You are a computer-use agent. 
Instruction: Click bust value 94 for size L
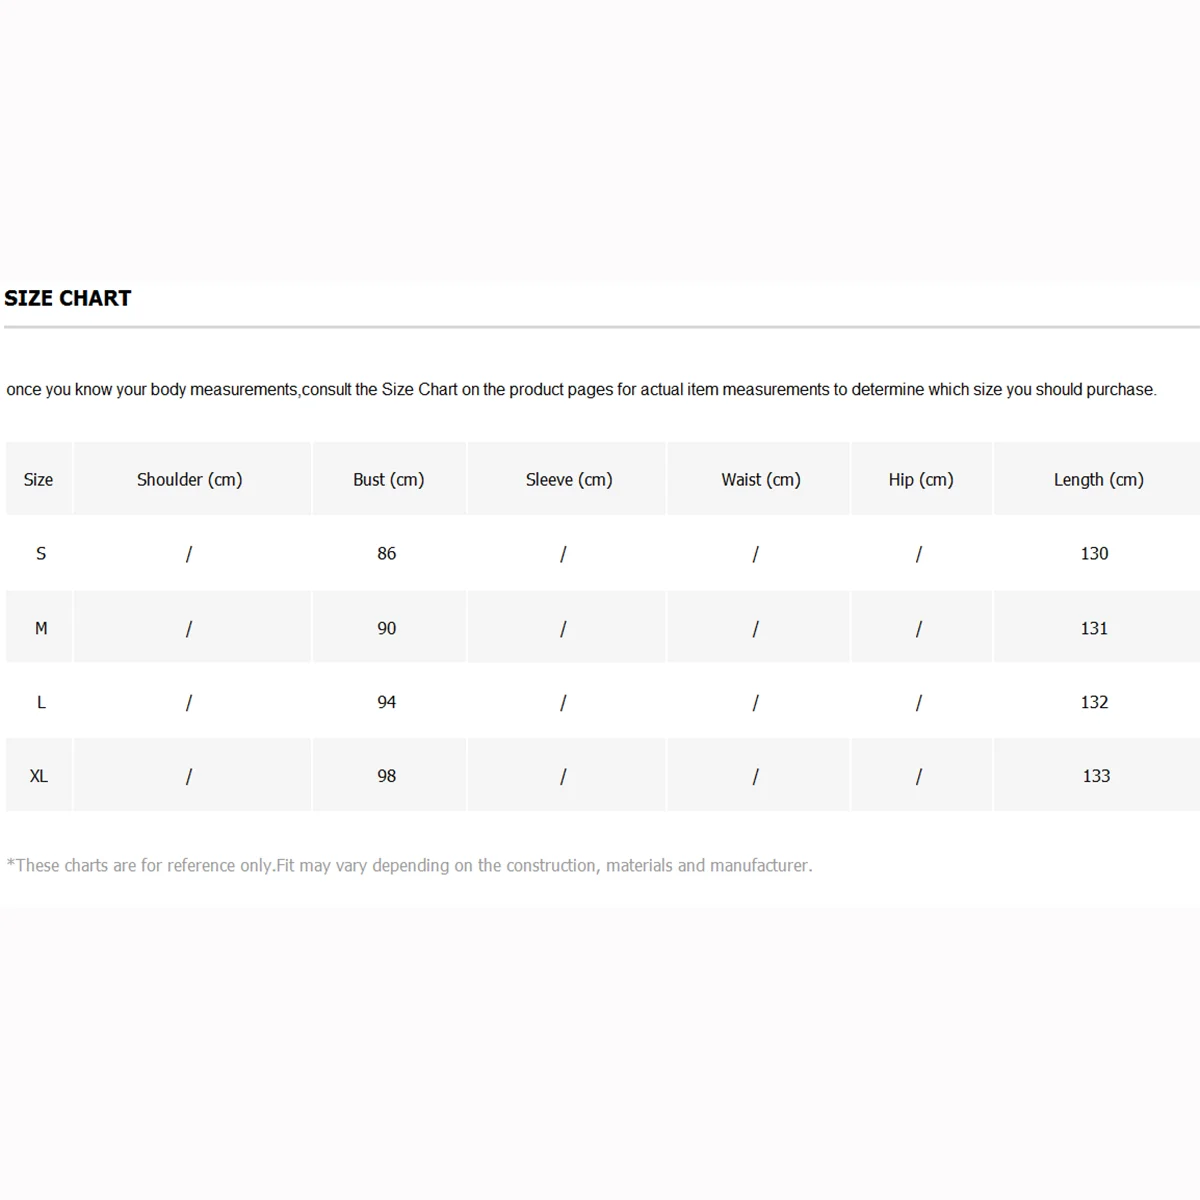(387, 703)
